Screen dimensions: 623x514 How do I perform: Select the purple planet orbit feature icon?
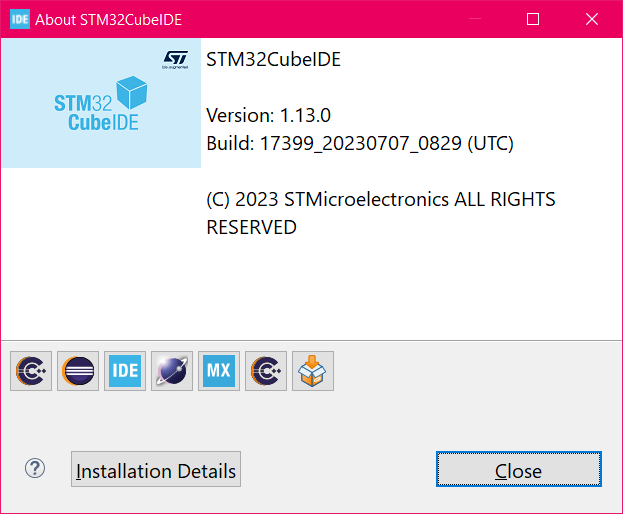[x=172, y=371]
